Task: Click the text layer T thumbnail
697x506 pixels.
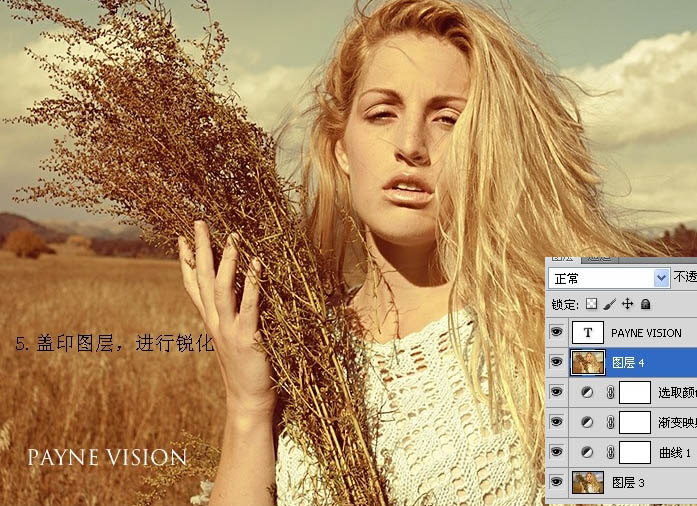Action: click(x=586, y=333)
